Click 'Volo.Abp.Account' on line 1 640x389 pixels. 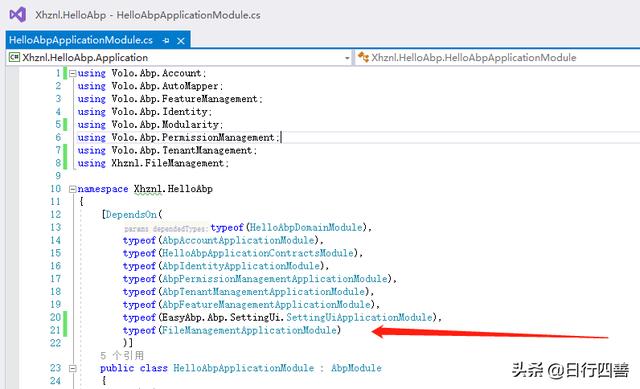click(x=156, y=73)
